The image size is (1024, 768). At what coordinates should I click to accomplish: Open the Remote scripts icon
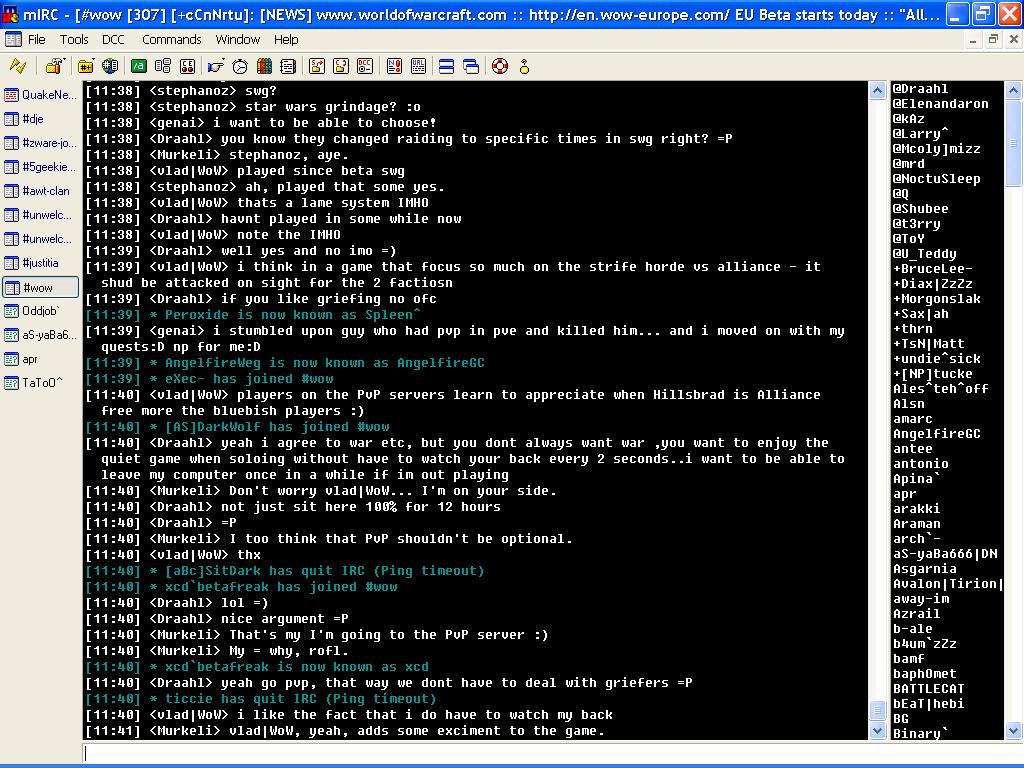pyautogui.click(x=187, y=66)
